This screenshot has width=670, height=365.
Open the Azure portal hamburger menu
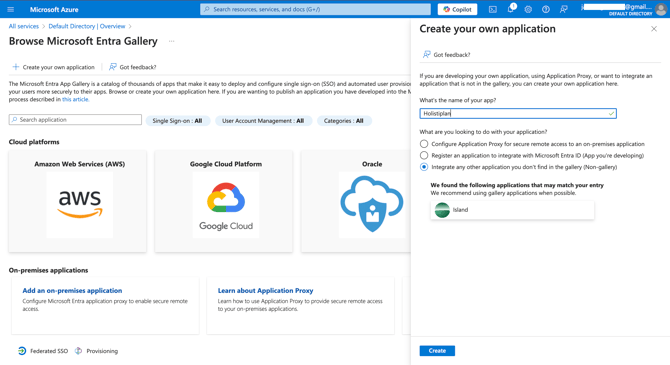point(11,9)
